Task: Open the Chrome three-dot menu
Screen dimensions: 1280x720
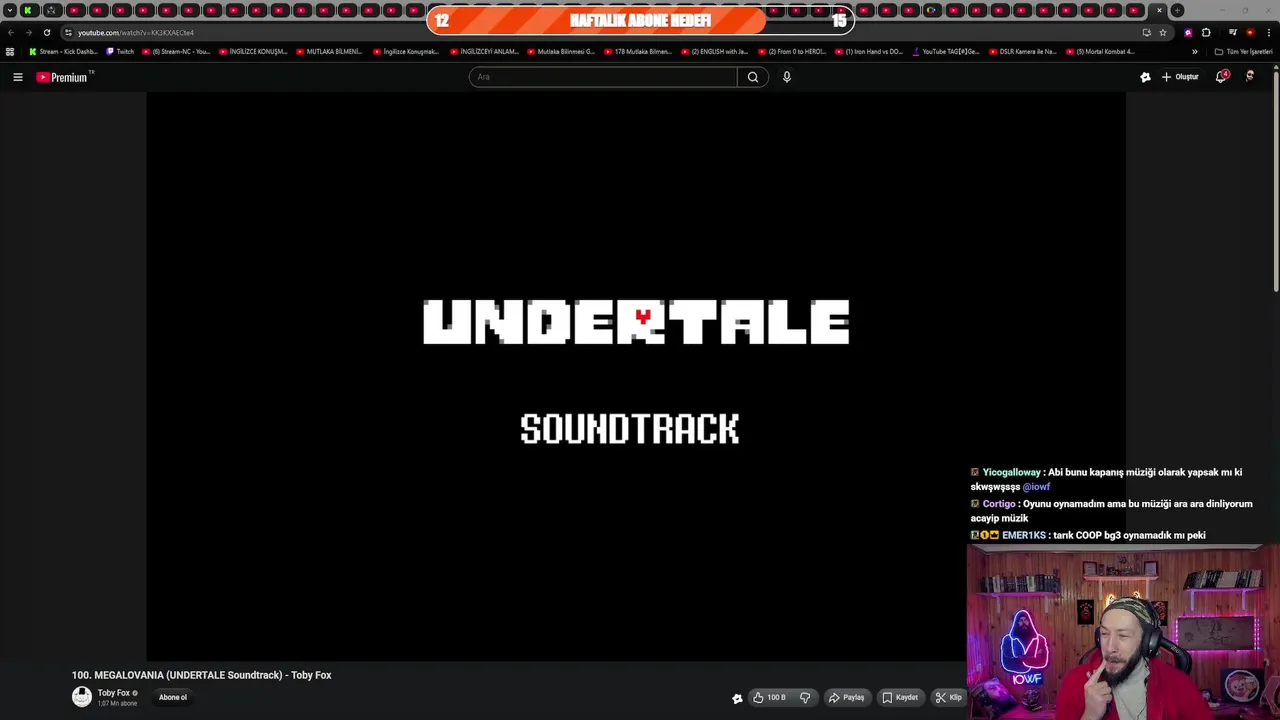Action: tap(1268, 32)
